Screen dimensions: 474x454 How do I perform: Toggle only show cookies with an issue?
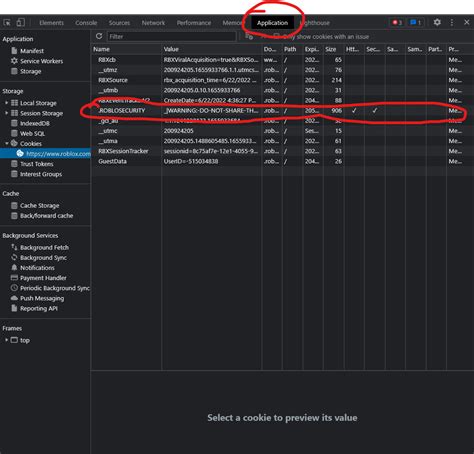(x=276, y=36)
